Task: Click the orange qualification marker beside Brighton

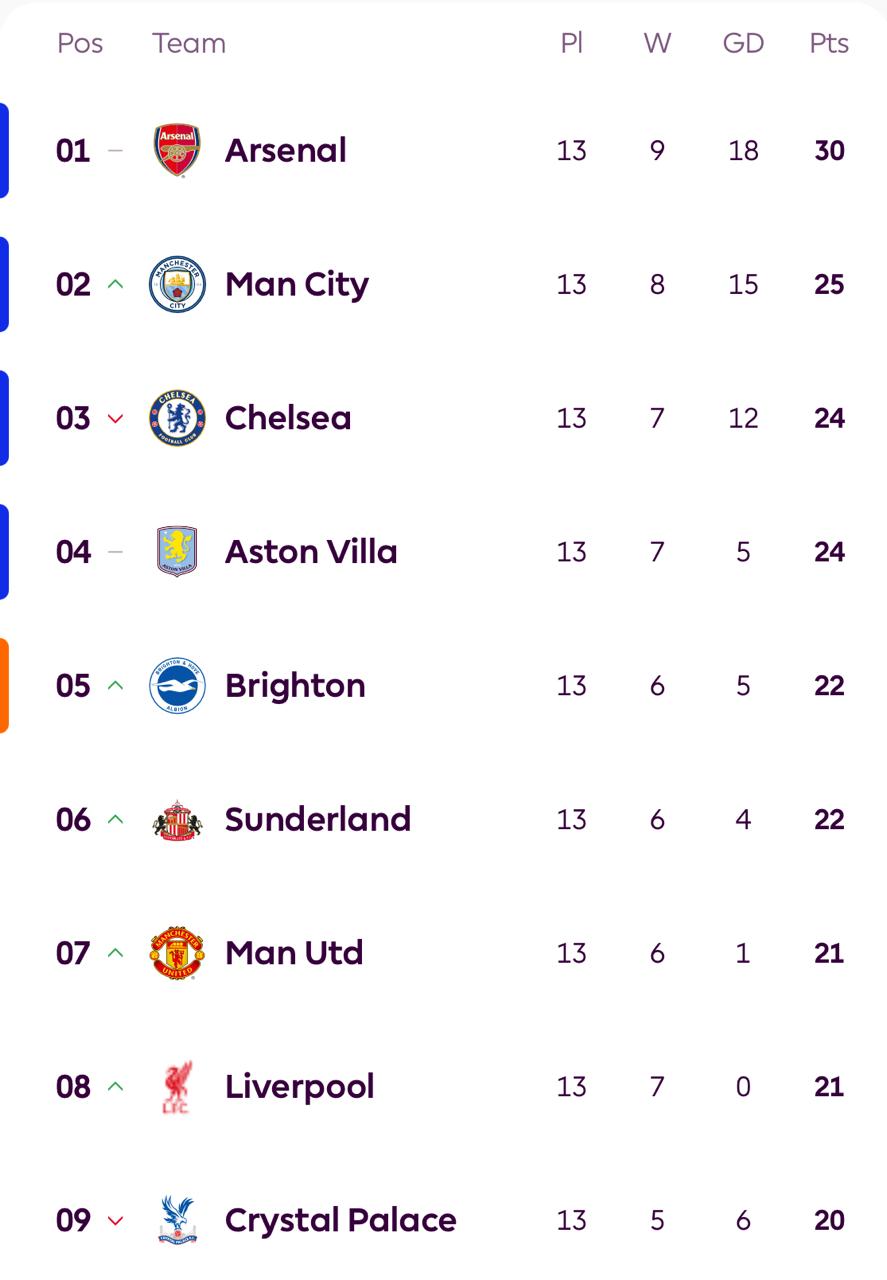Action: click(x=4, y=686)
